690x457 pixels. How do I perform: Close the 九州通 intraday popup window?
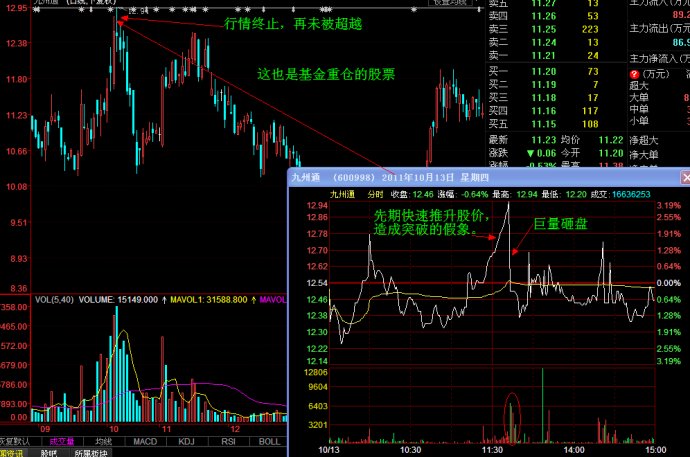(681, 177)
